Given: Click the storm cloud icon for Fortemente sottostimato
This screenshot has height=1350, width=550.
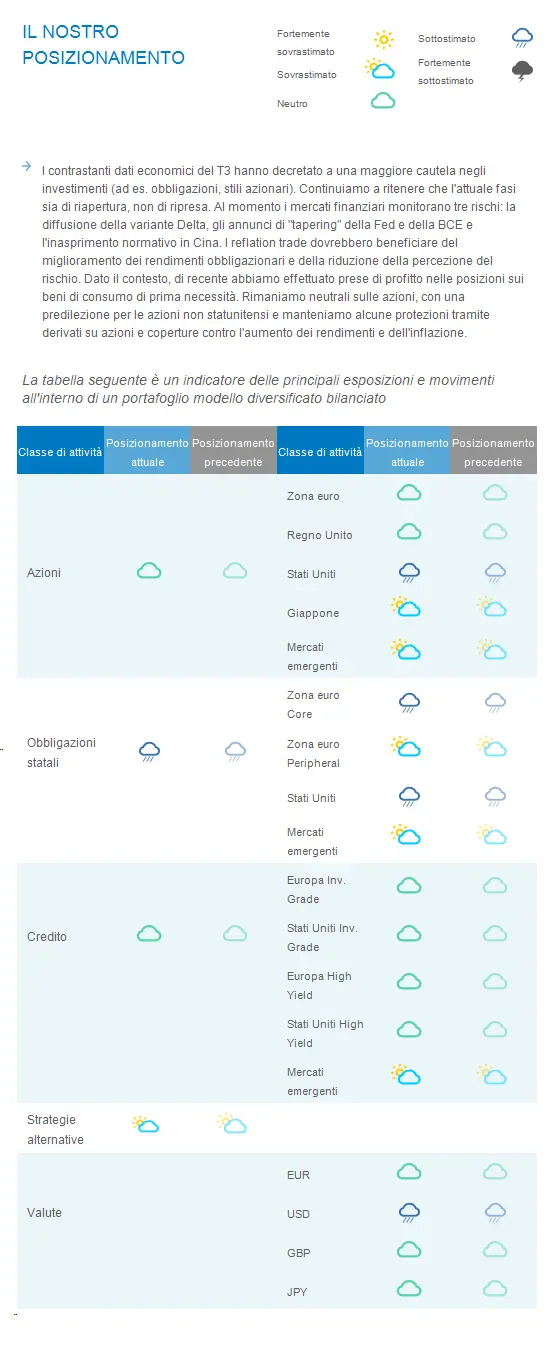Looking at the screenshot, I should pyautogui.click(x=522, y=70).
